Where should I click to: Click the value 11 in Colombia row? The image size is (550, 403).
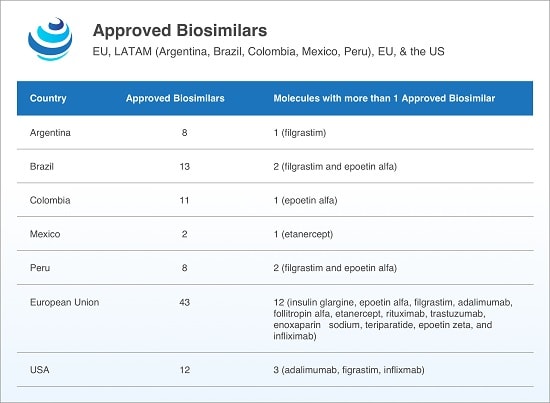[185, 200]
